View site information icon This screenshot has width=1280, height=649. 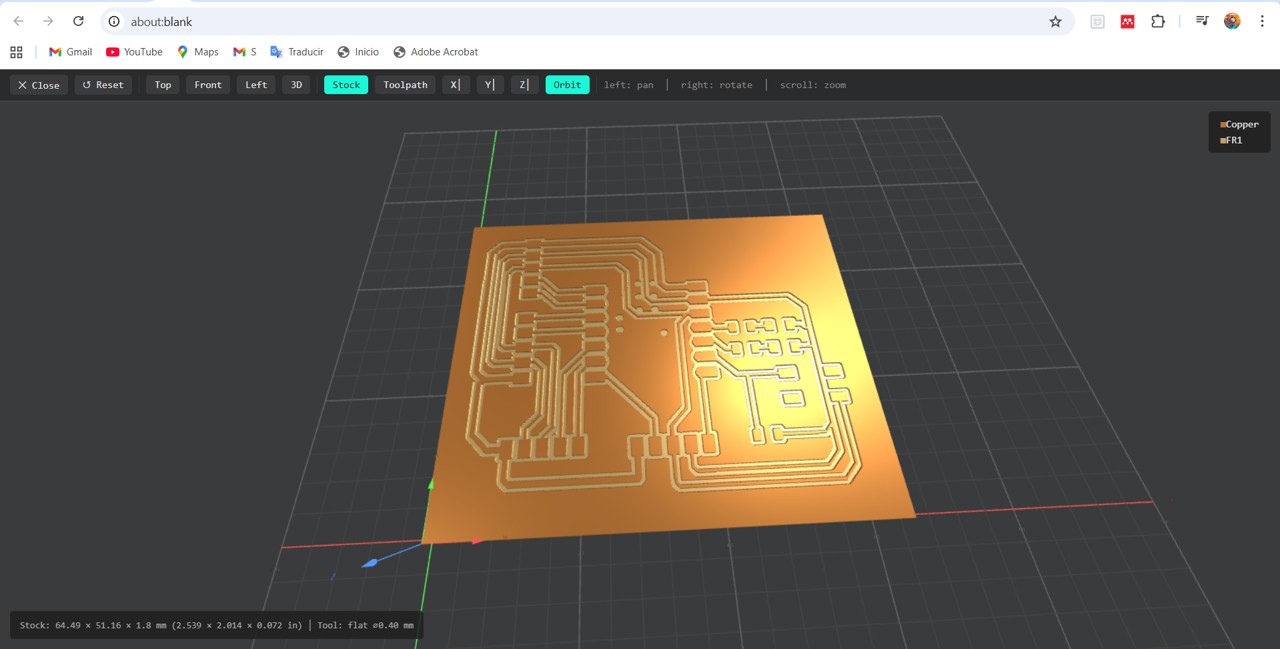[x=114, y=21]
